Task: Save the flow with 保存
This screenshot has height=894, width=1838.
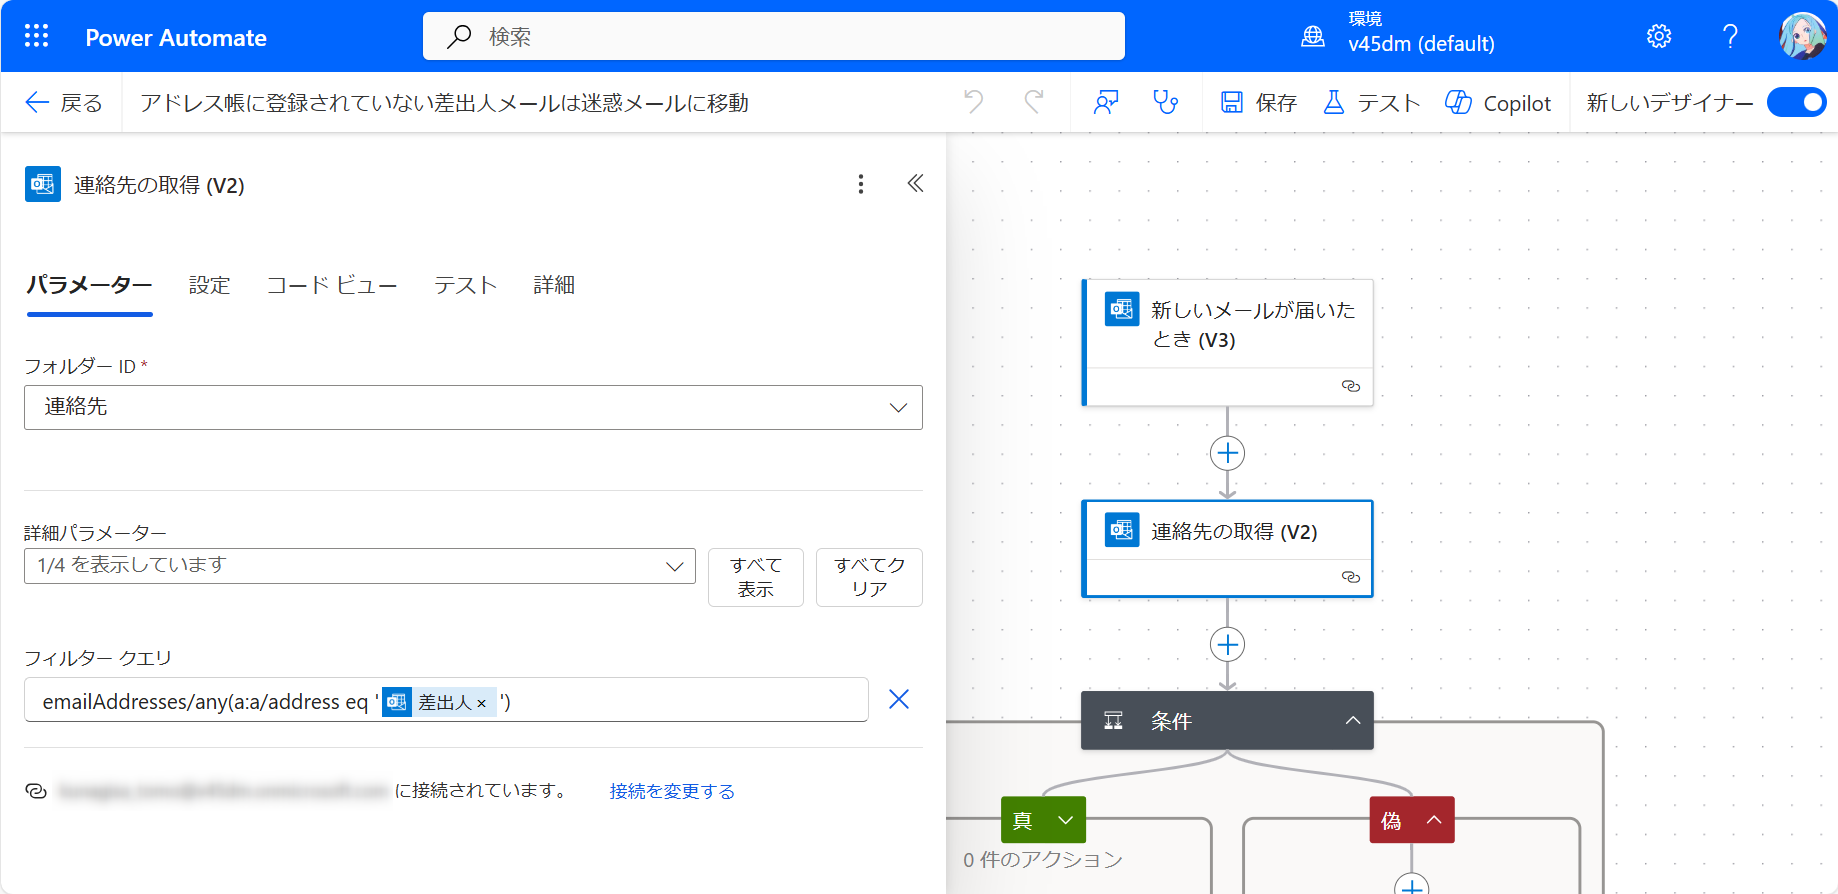Action: pos(1259,102)
